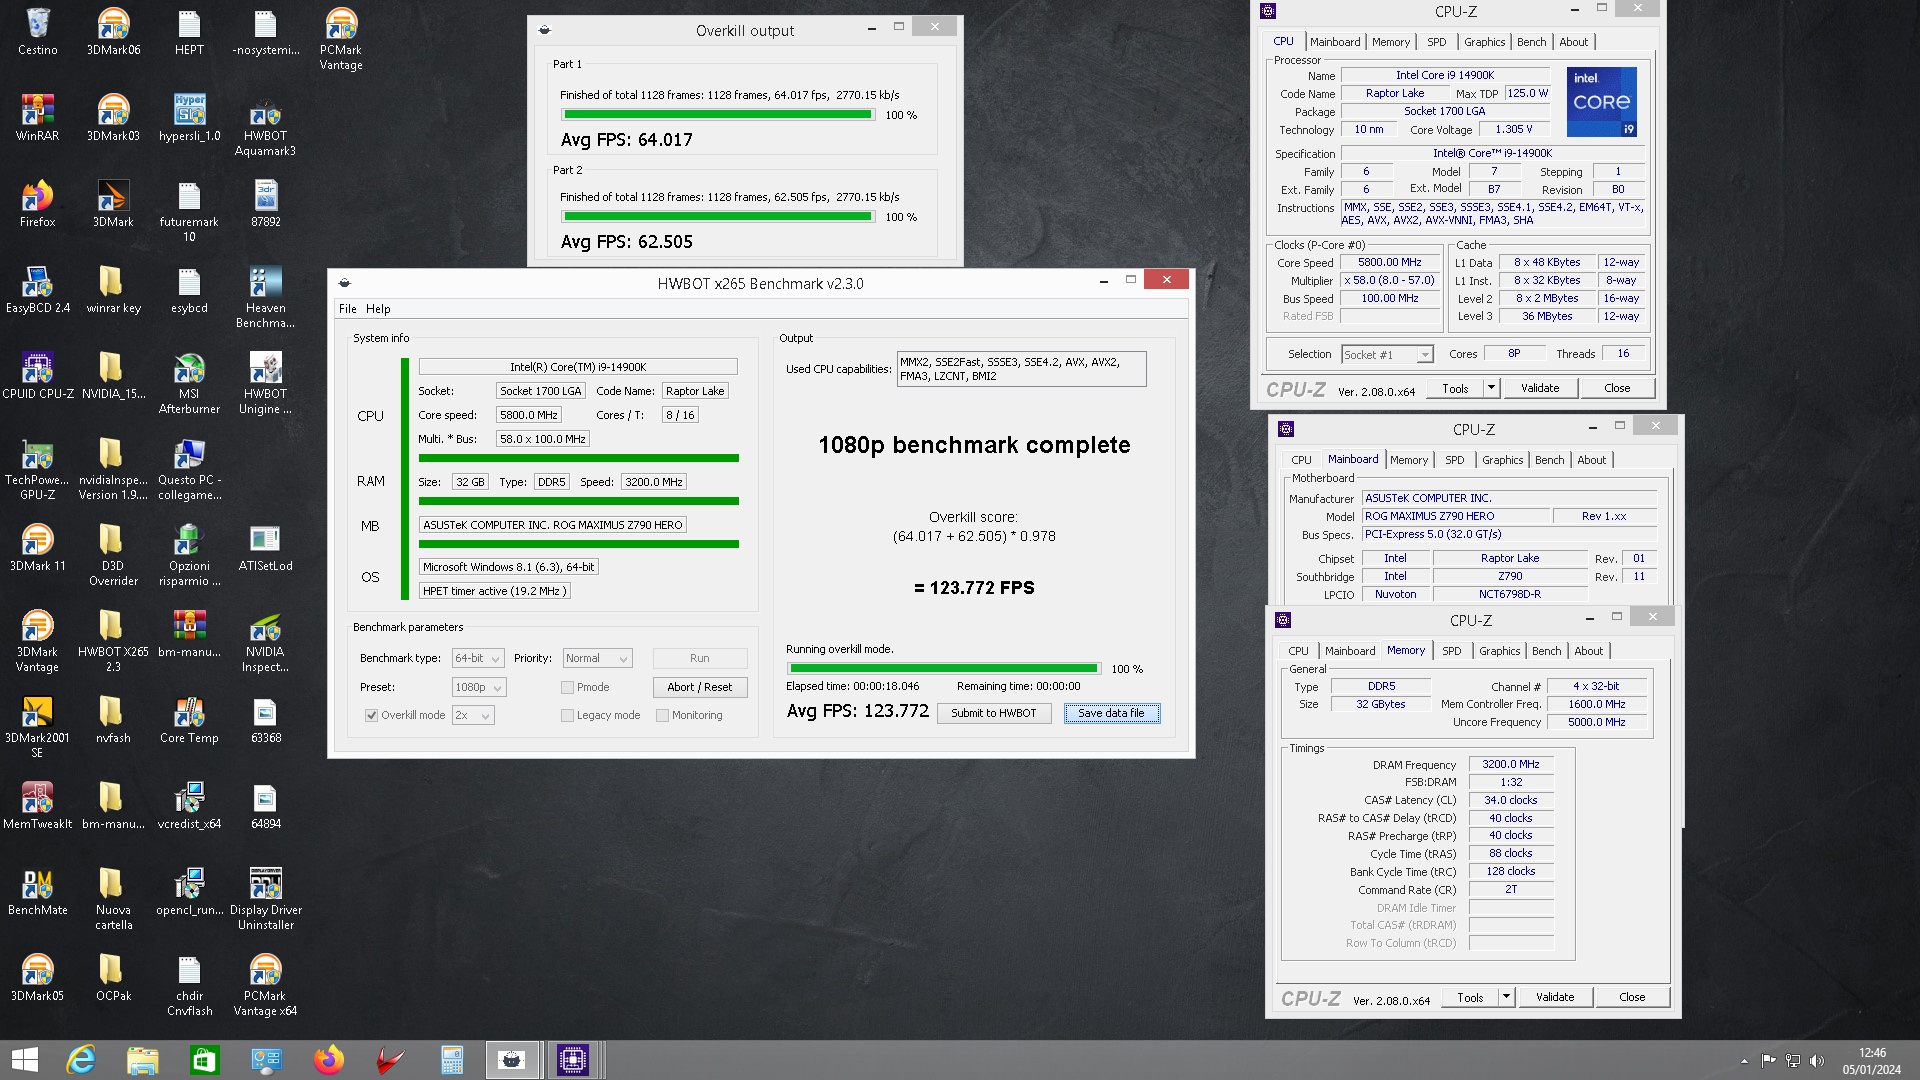This screenshot has height=1080, width=1920.
Task: Click the Running overkill mode progress bar
Action: pyautogui.click(x=943, y=669)
